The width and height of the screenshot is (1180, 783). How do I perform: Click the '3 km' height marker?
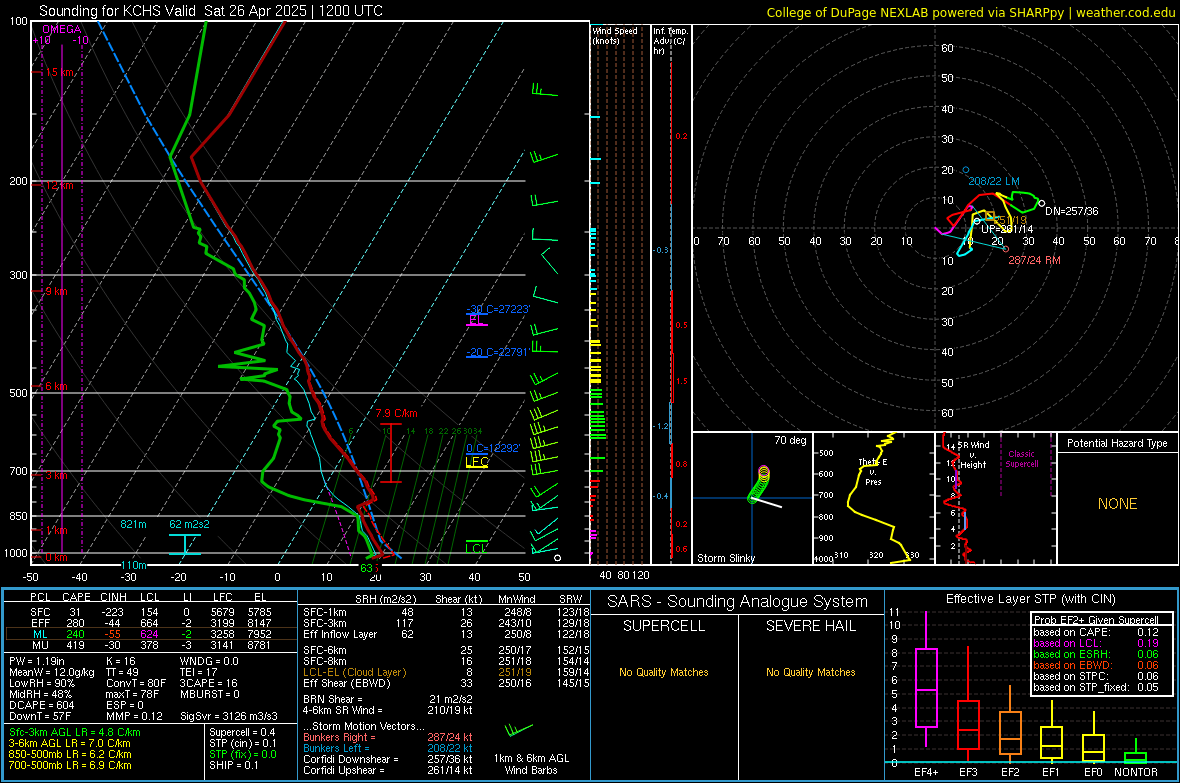(56, 475)
